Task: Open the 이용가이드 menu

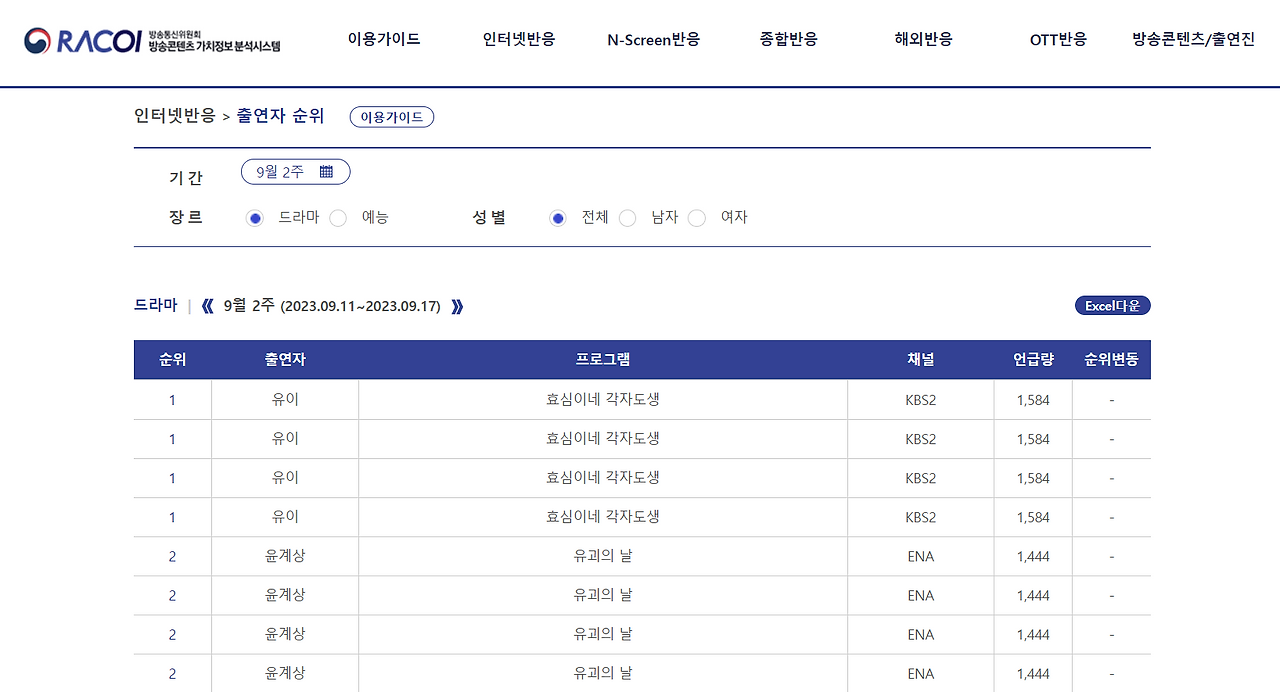Action: 383,38
